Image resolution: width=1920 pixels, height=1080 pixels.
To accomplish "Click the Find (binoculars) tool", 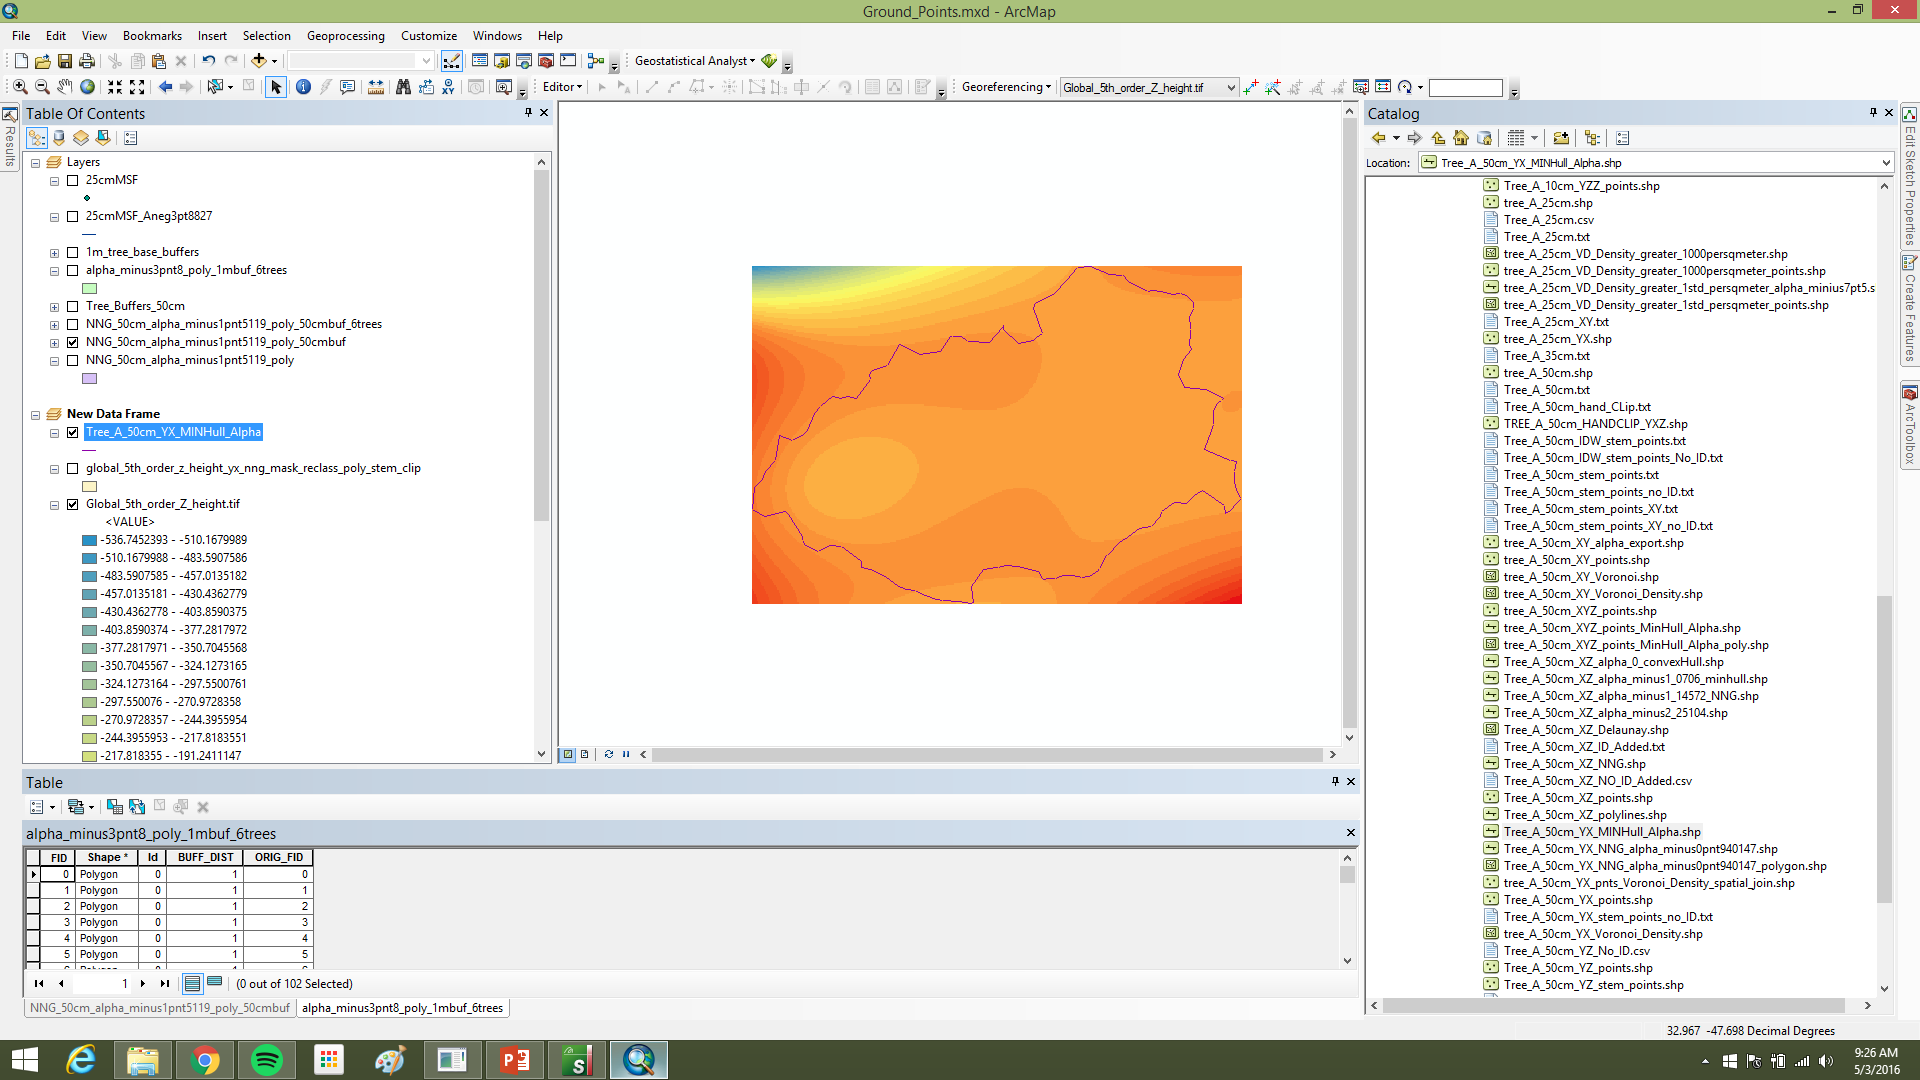I will pos(402,87).
